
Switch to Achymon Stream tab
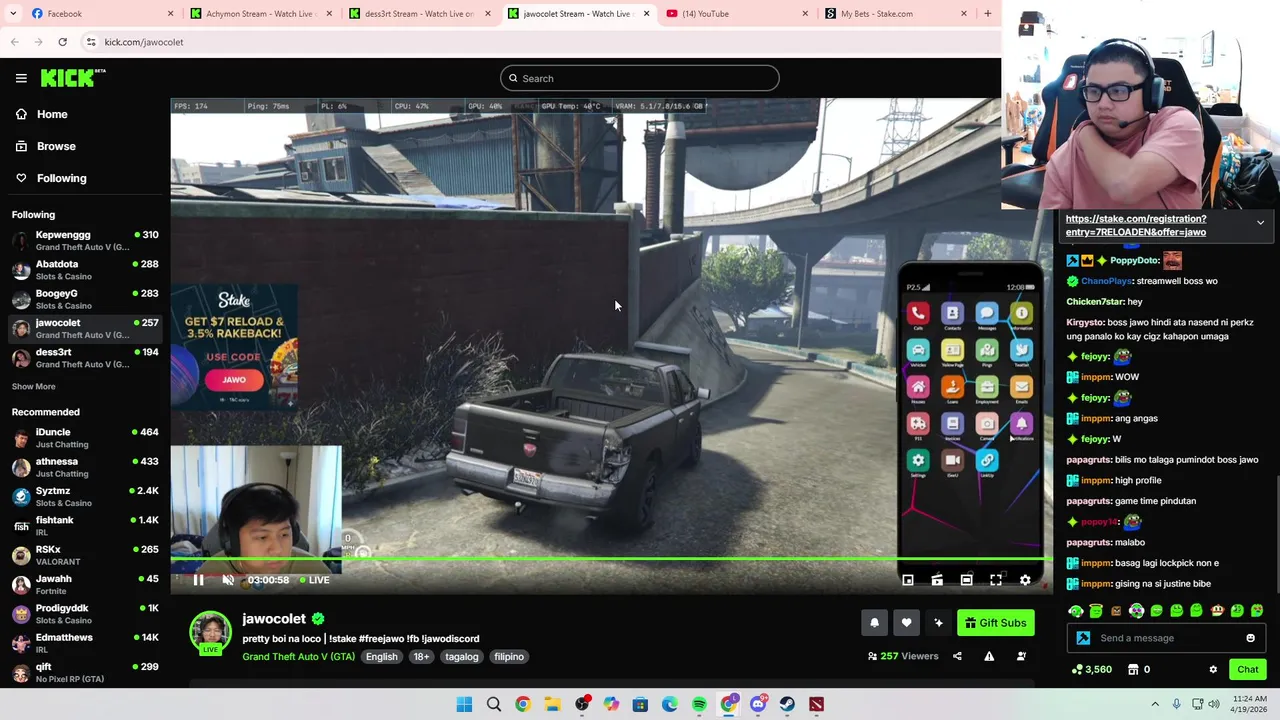[x=260, y=14]
